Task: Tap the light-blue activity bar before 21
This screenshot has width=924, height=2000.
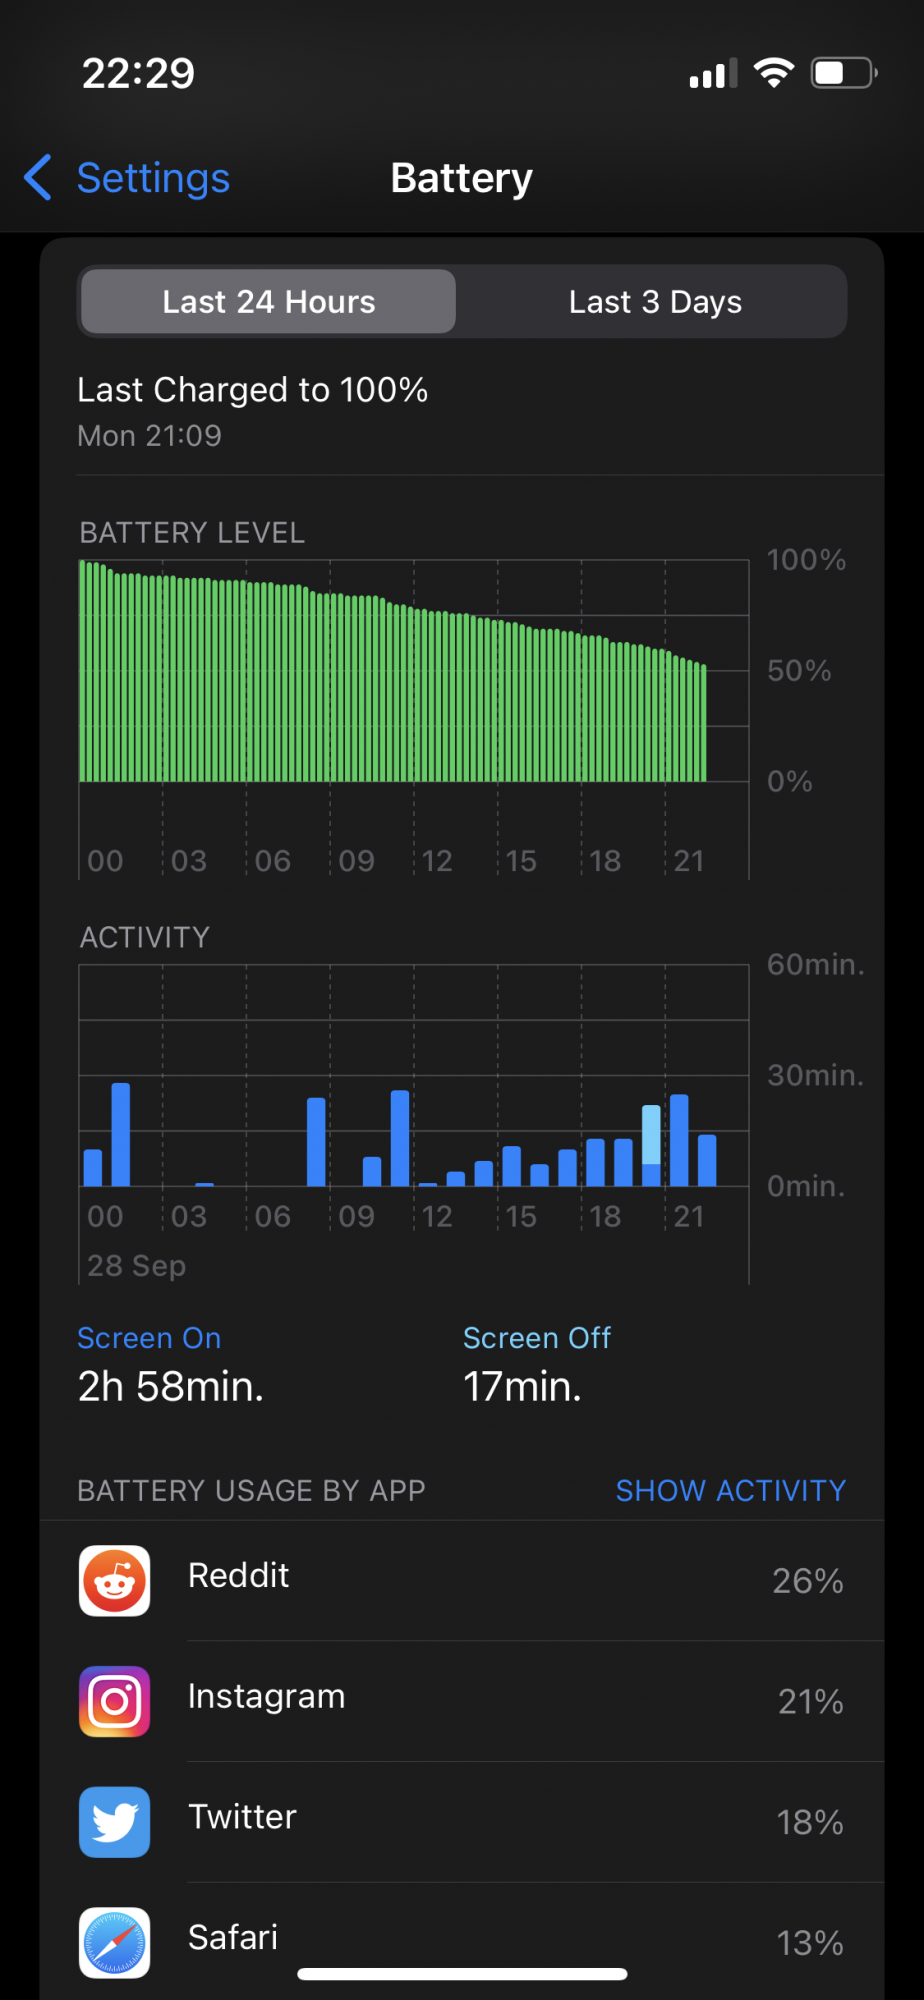Action: point(651,1135)
